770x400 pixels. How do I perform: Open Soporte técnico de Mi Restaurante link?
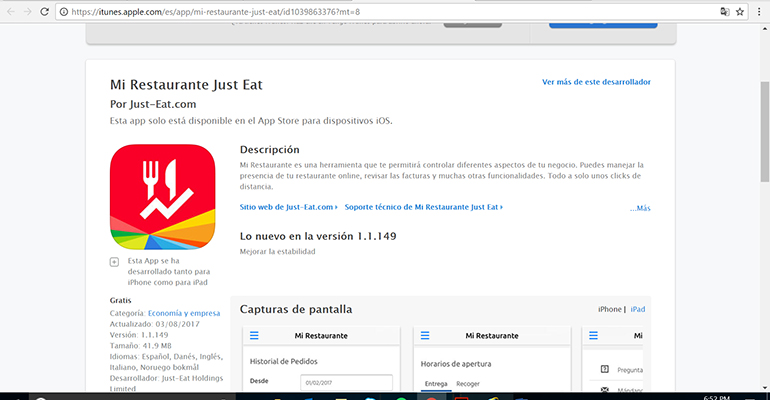424,207
